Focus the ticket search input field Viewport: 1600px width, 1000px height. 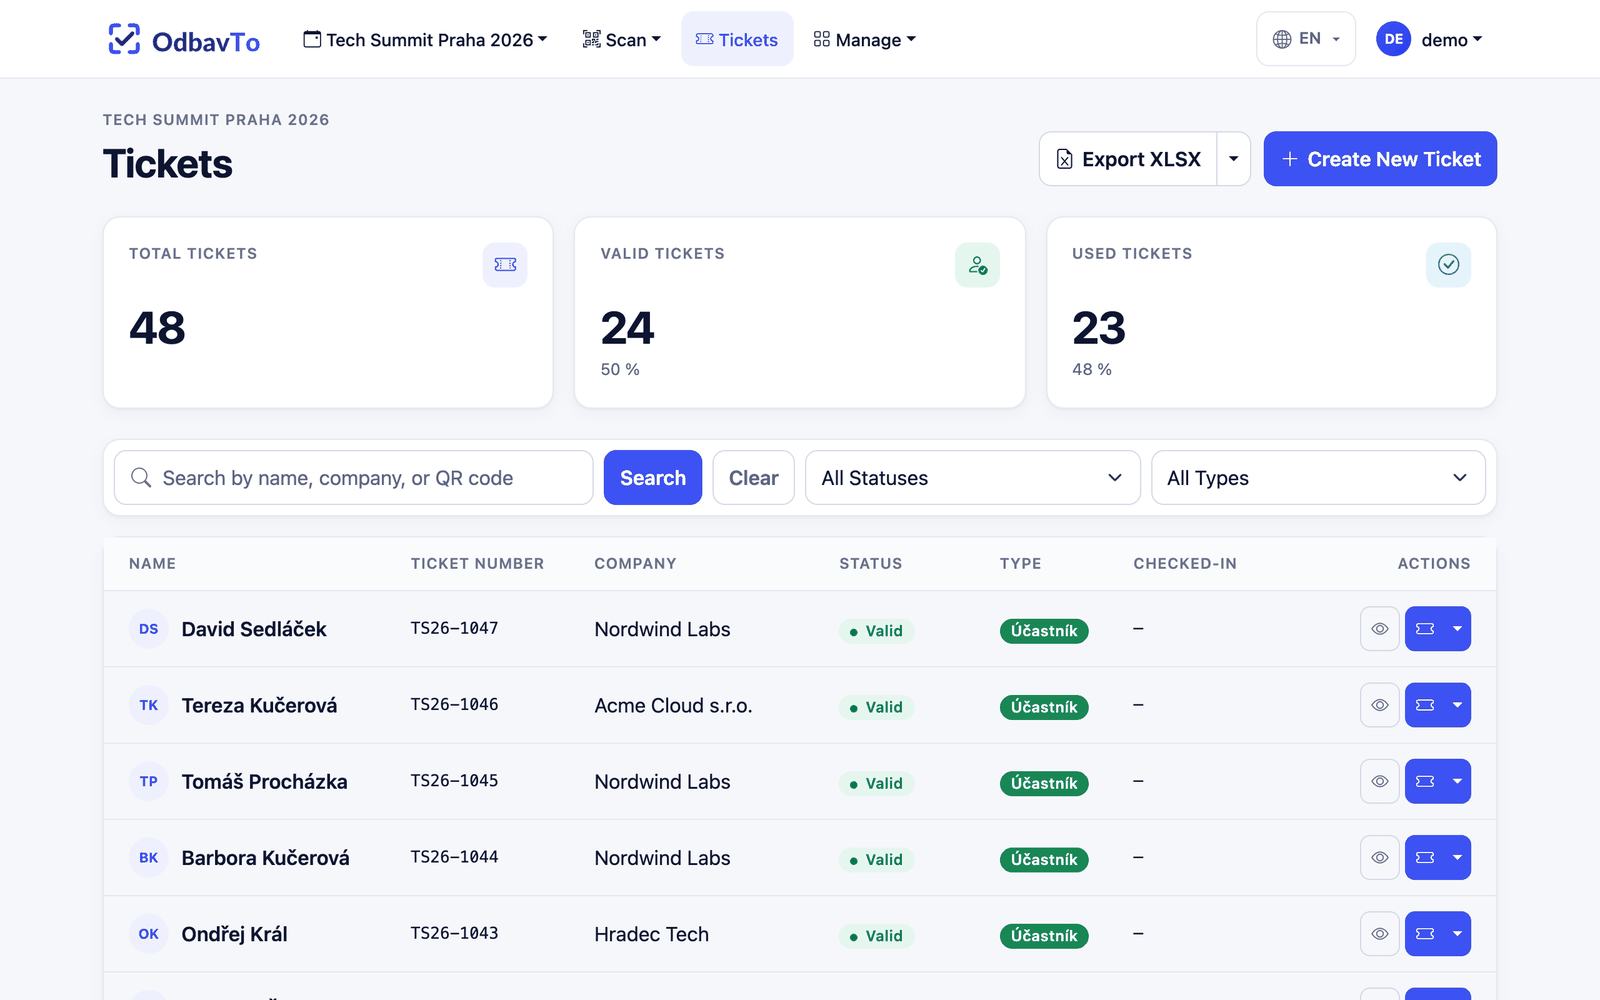(x=354, y=478)
